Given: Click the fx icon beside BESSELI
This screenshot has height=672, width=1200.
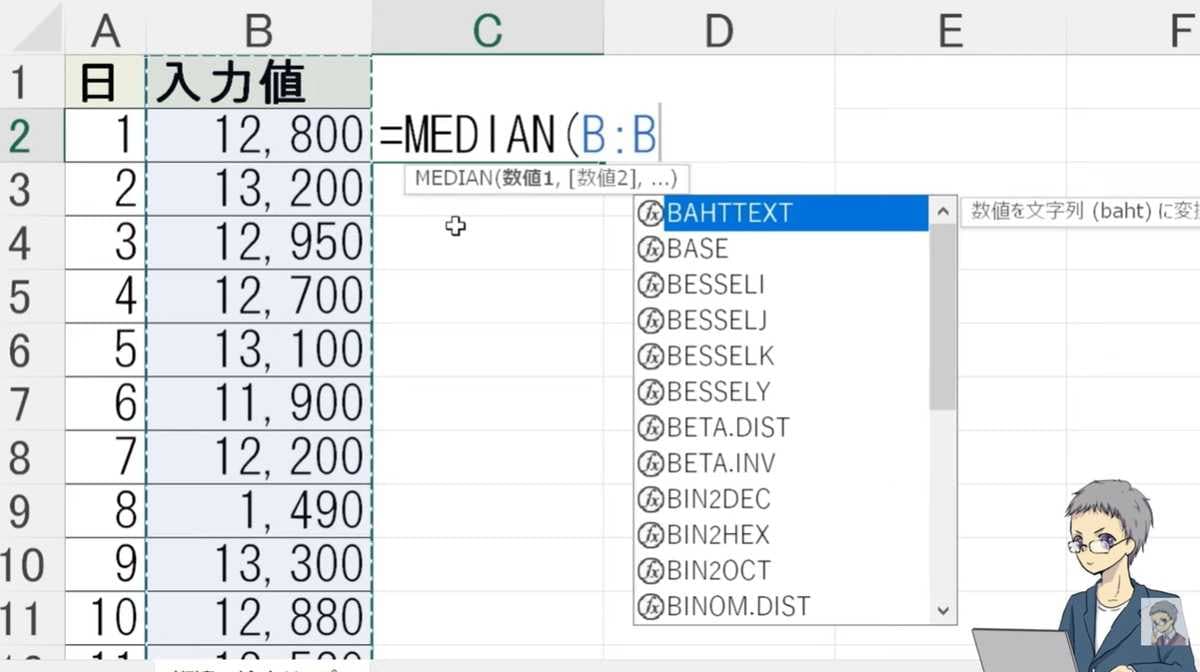Looking at the screenshot, I should tap(651, 285).
